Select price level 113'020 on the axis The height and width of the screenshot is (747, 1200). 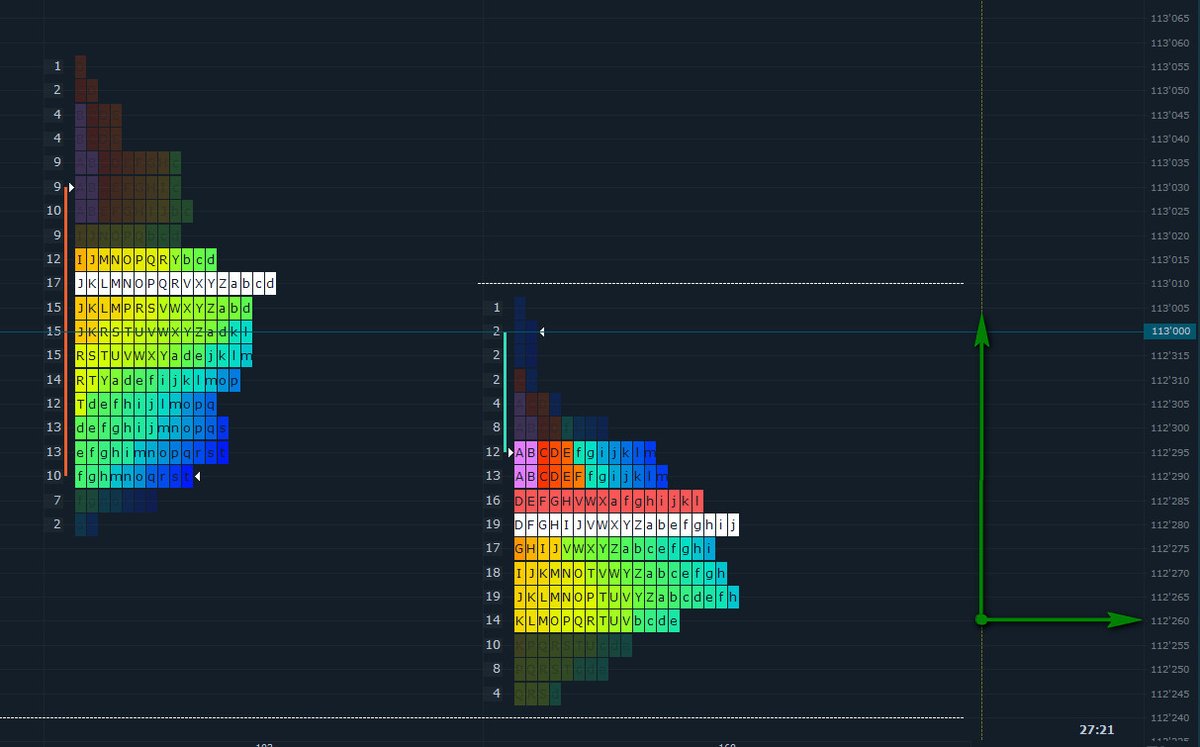(1170, 236)
